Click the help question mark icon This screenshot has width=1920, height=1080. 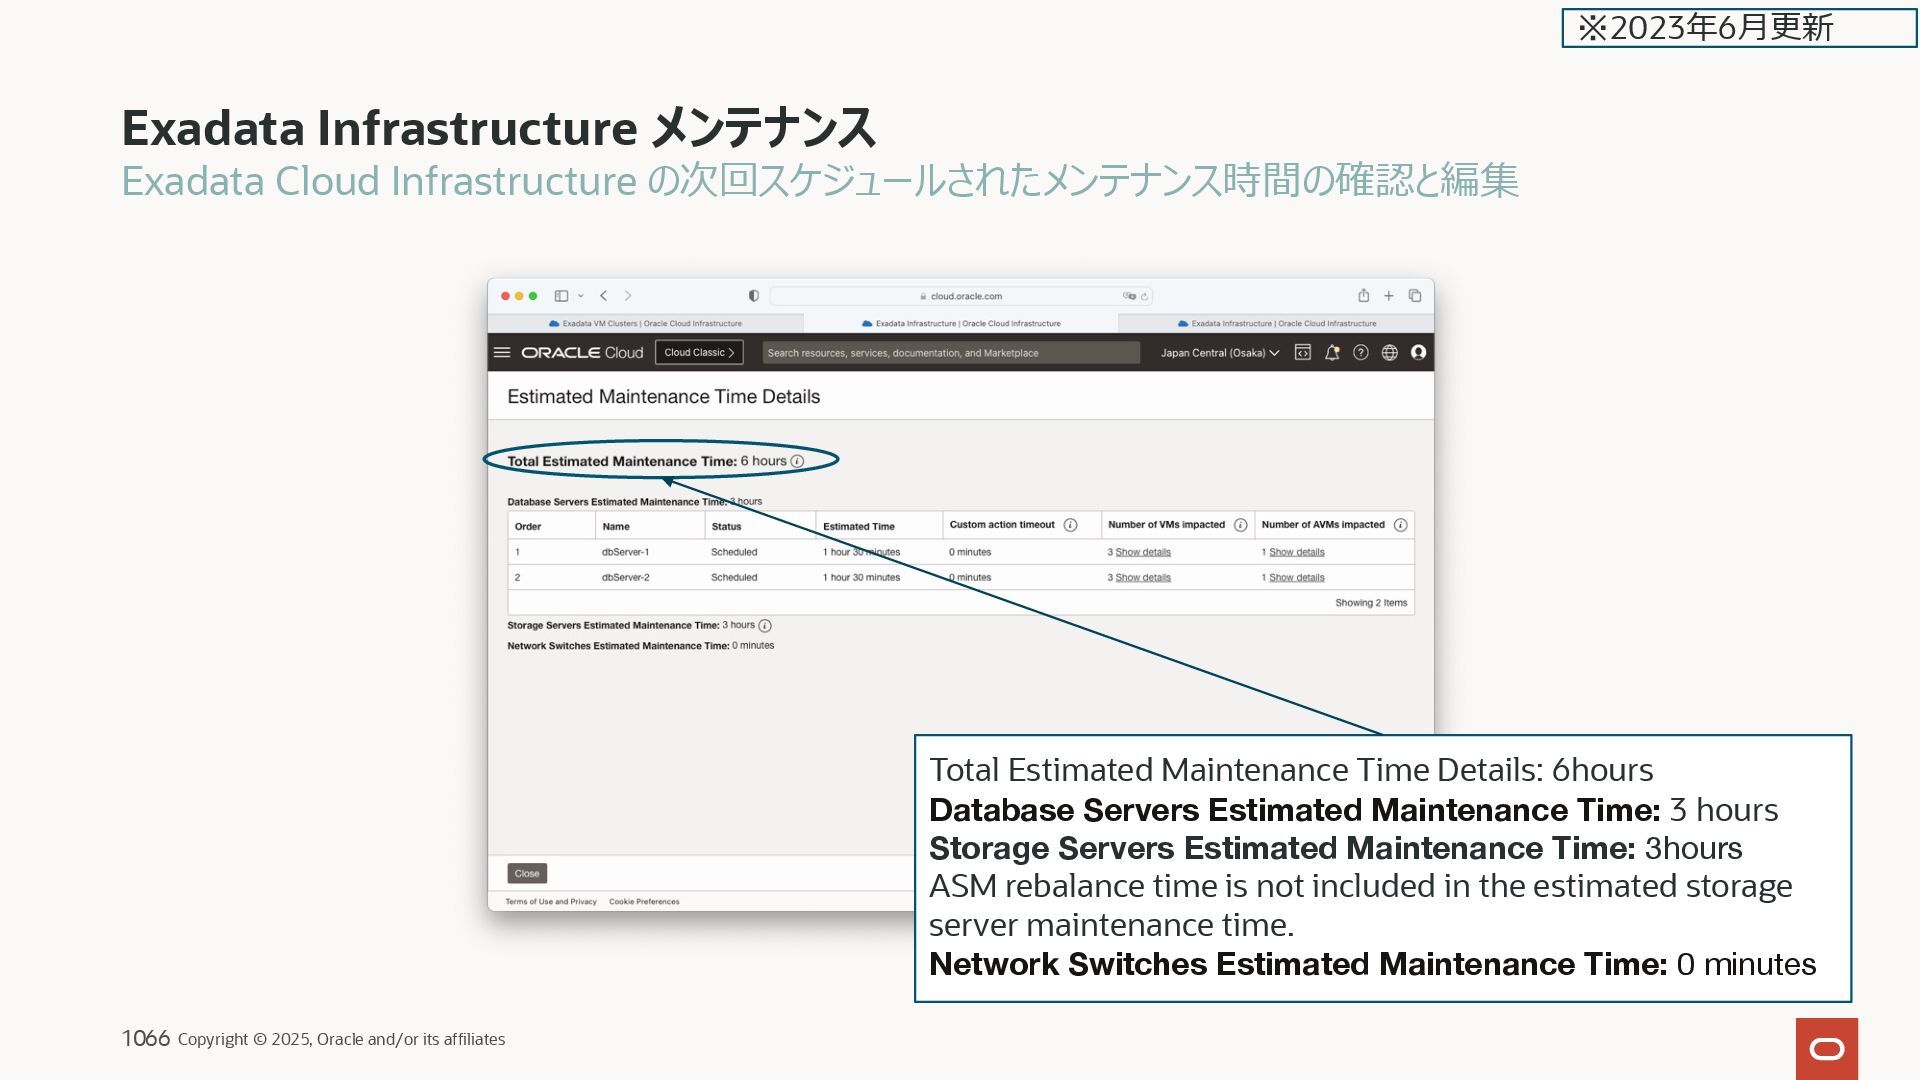pos(1361,353)
